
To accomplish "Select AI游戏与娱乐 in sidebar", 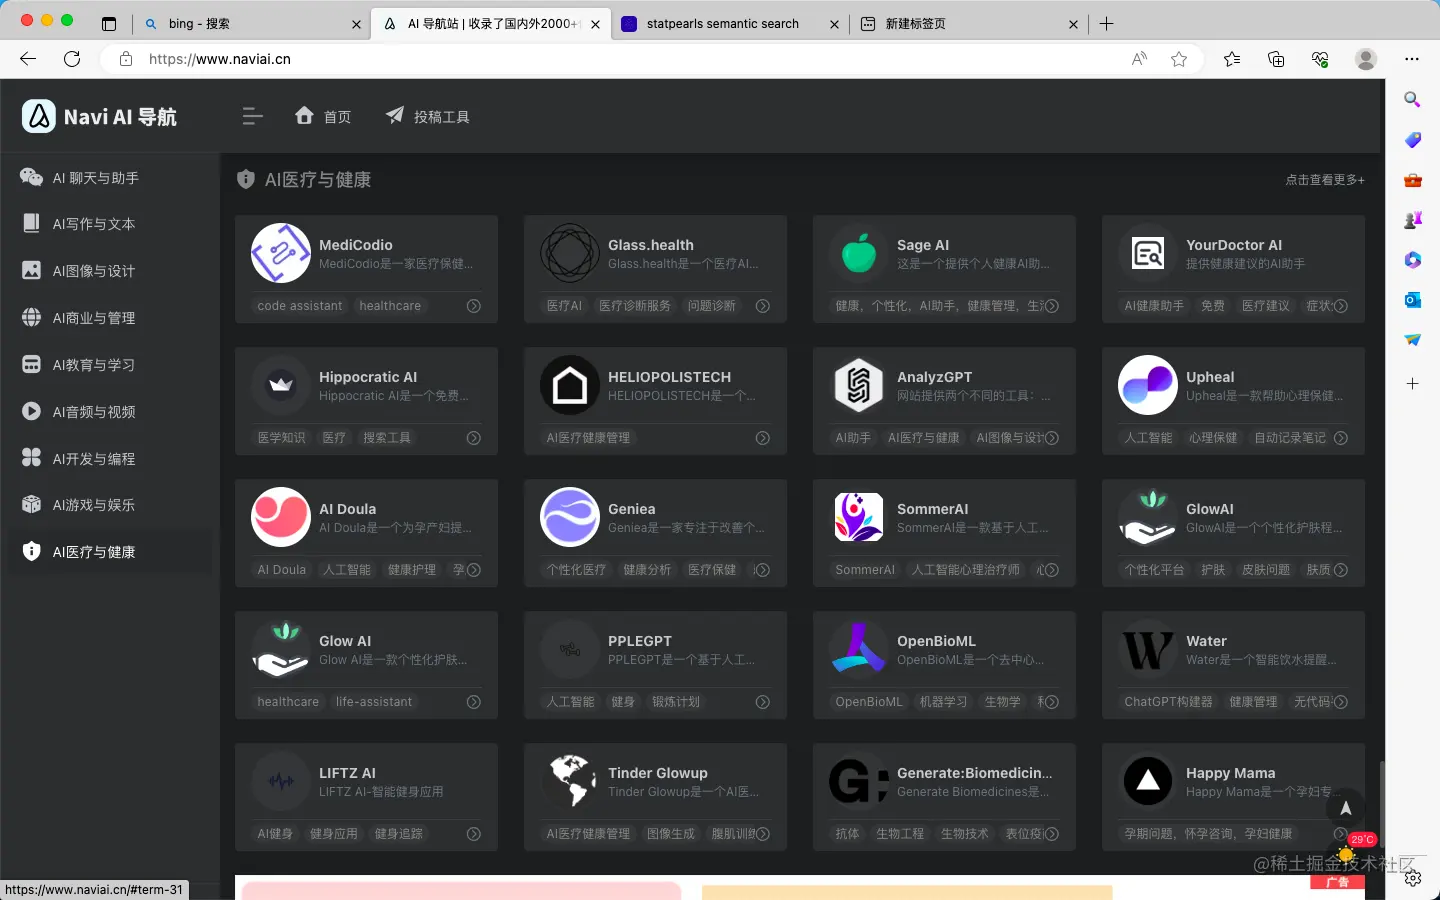I will pyautogui.click(x=110, y=504).
